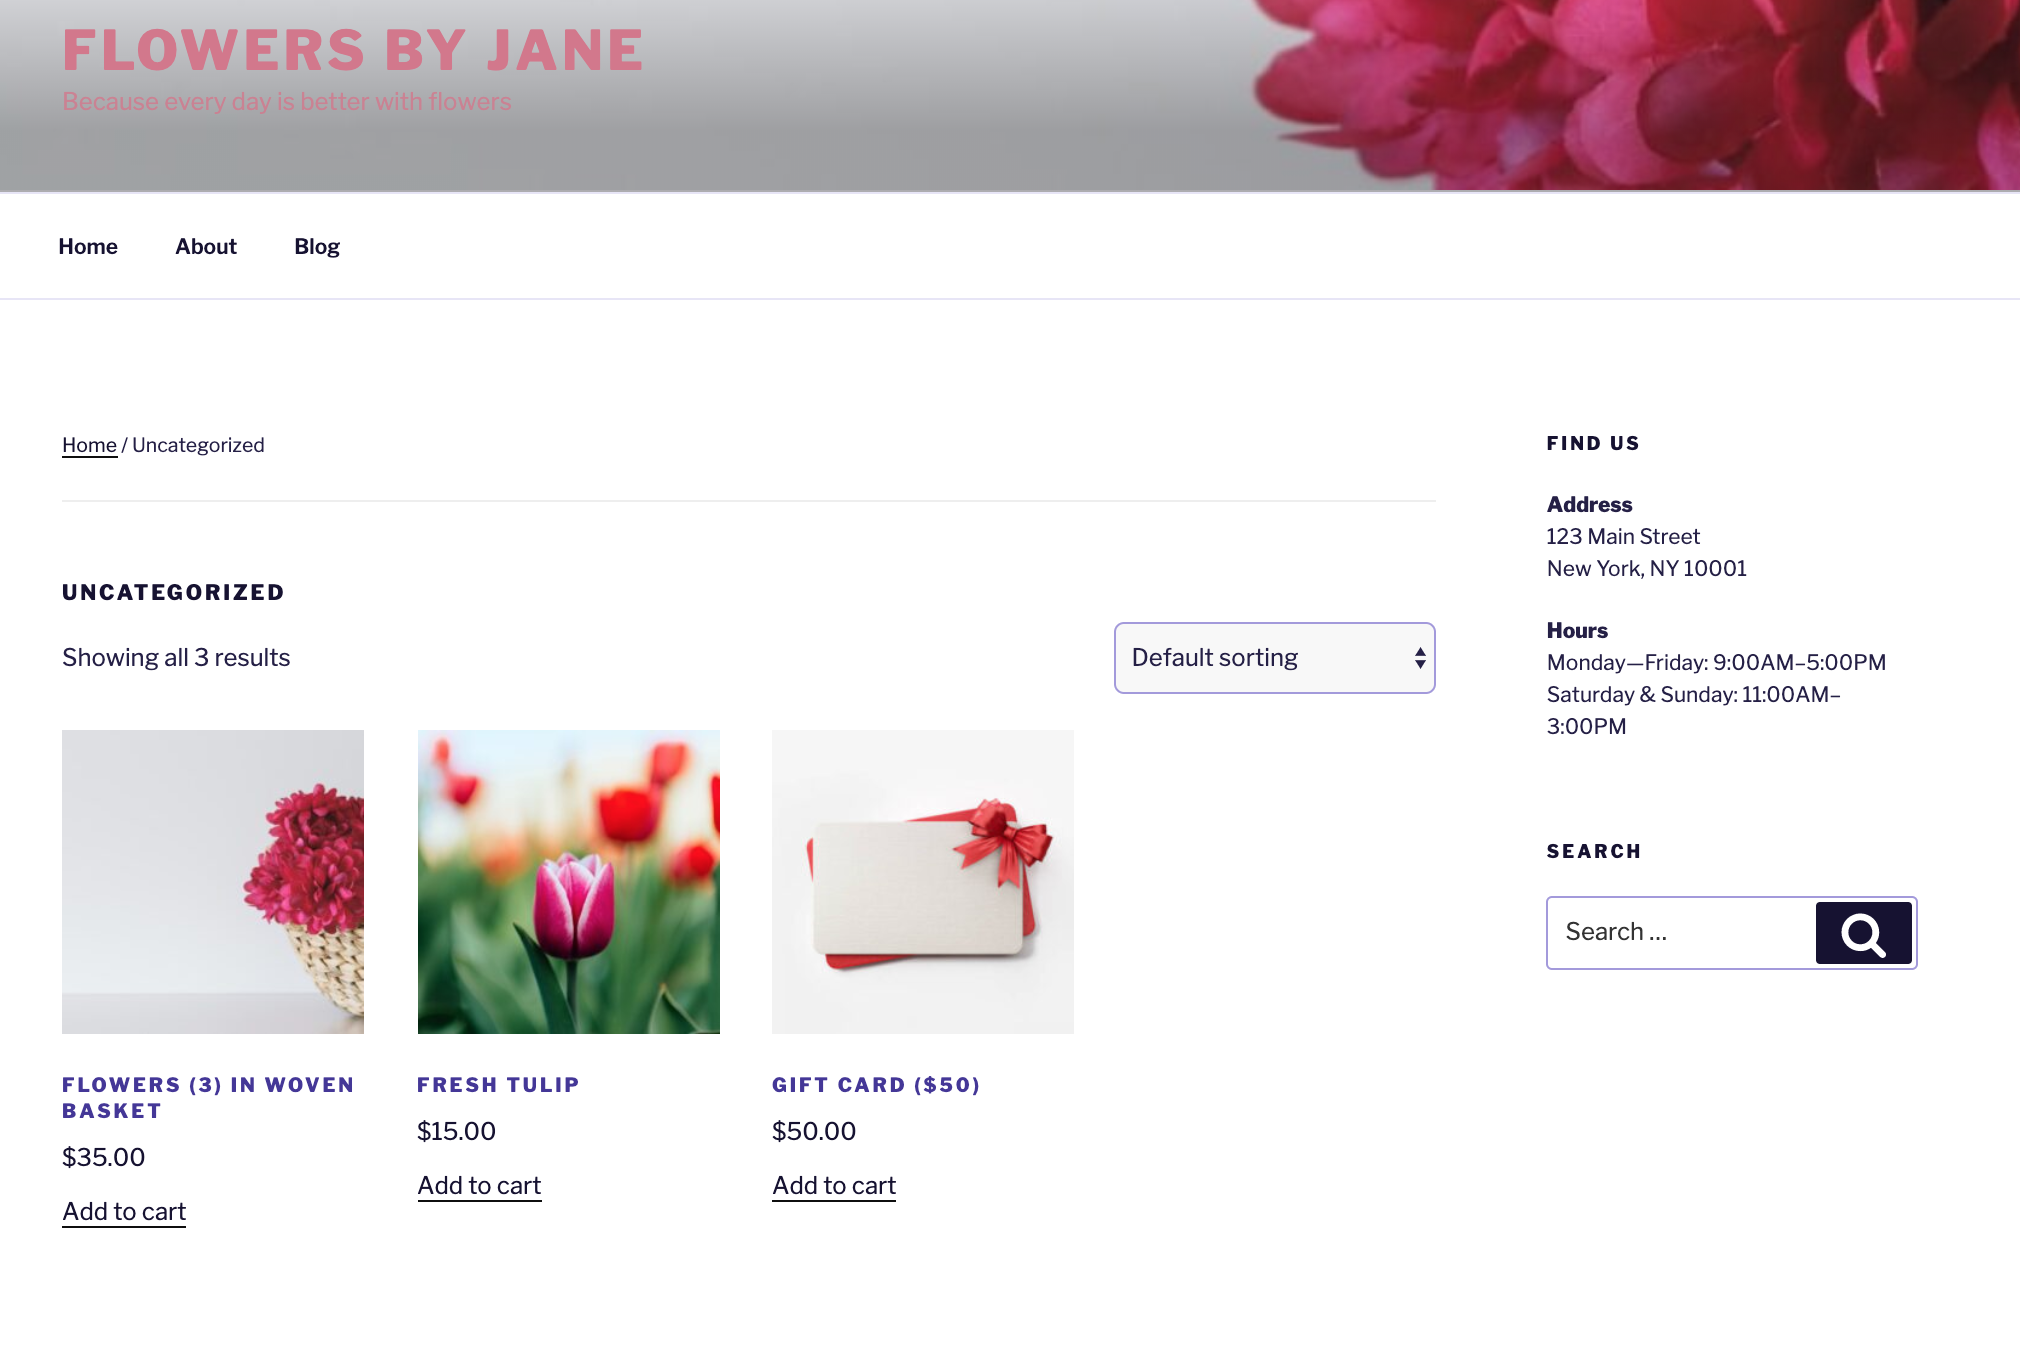Open the woven basket flowers thumbnail
The width and height of the screenshot is (2020, 1348).
point(213,881)
